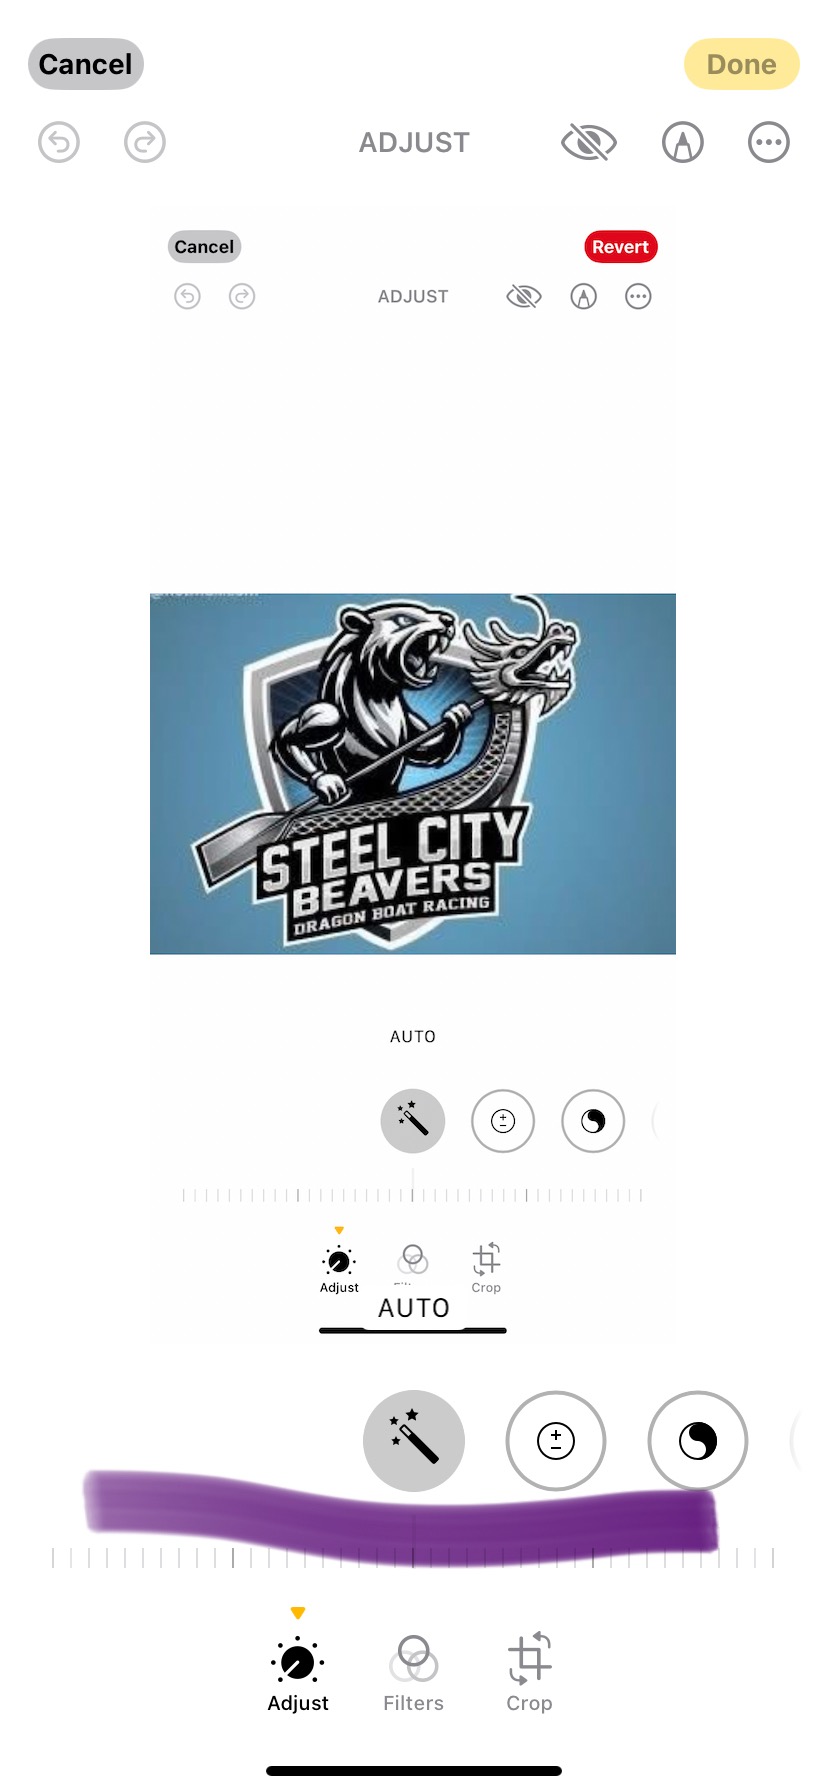Tap the small Brilliance icon inside the embedded screenshot
This screenshot has width=828, height=1792.
(x=593, y=1121)
